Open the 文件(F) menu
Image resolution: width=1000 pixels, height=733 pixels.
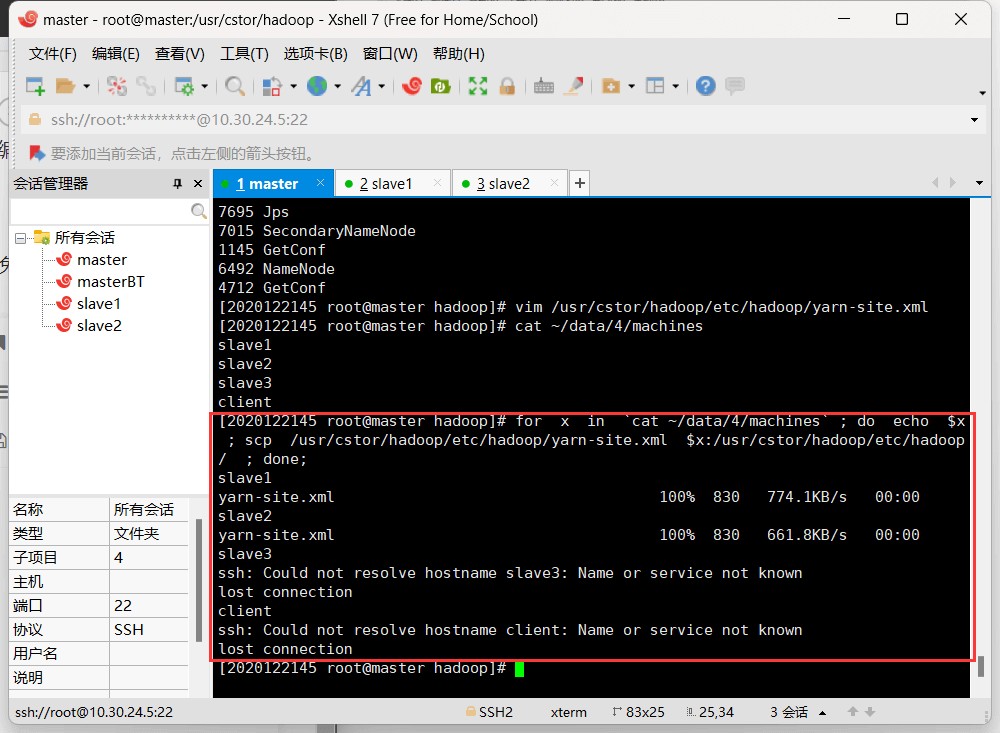pos(53,54)
